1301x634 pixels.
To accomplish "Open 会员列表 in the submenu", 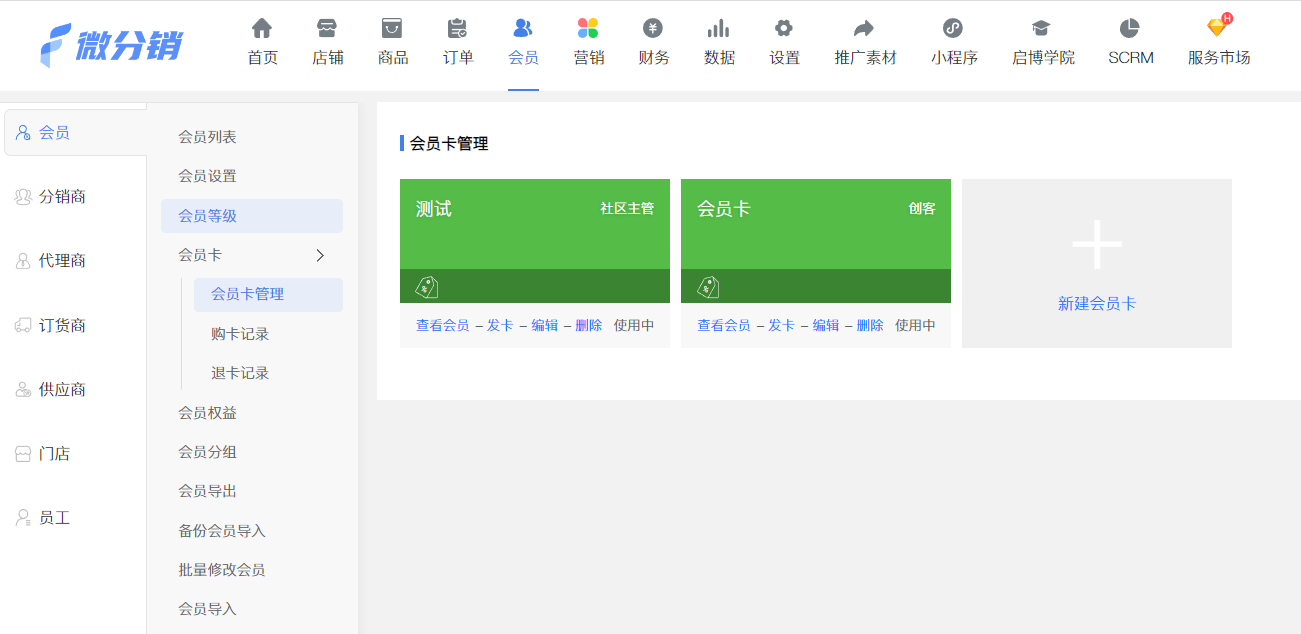I will pos(207,137).
